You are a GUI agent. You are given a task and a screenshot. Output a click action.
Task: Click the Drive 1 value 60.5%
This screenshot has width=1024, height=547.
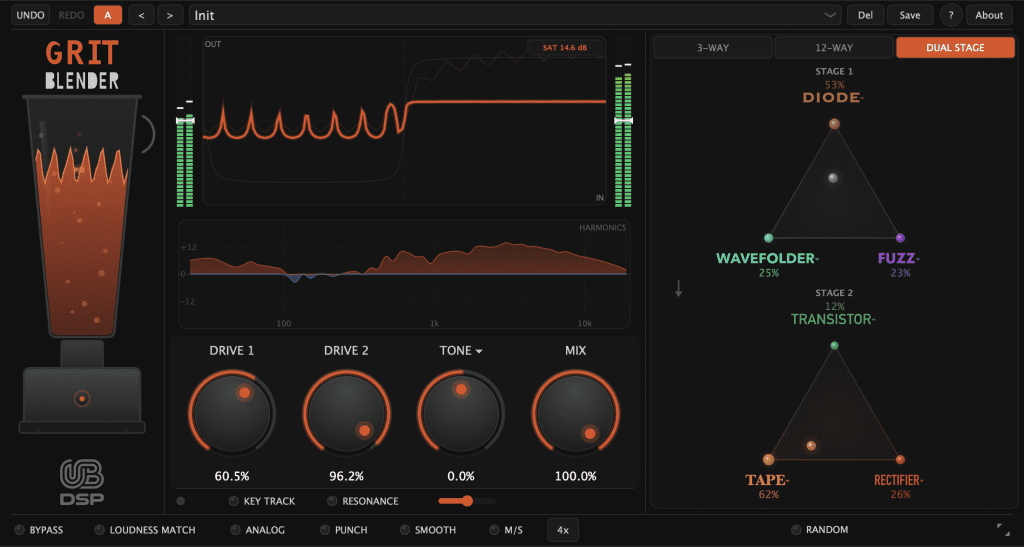coord(232,476)
